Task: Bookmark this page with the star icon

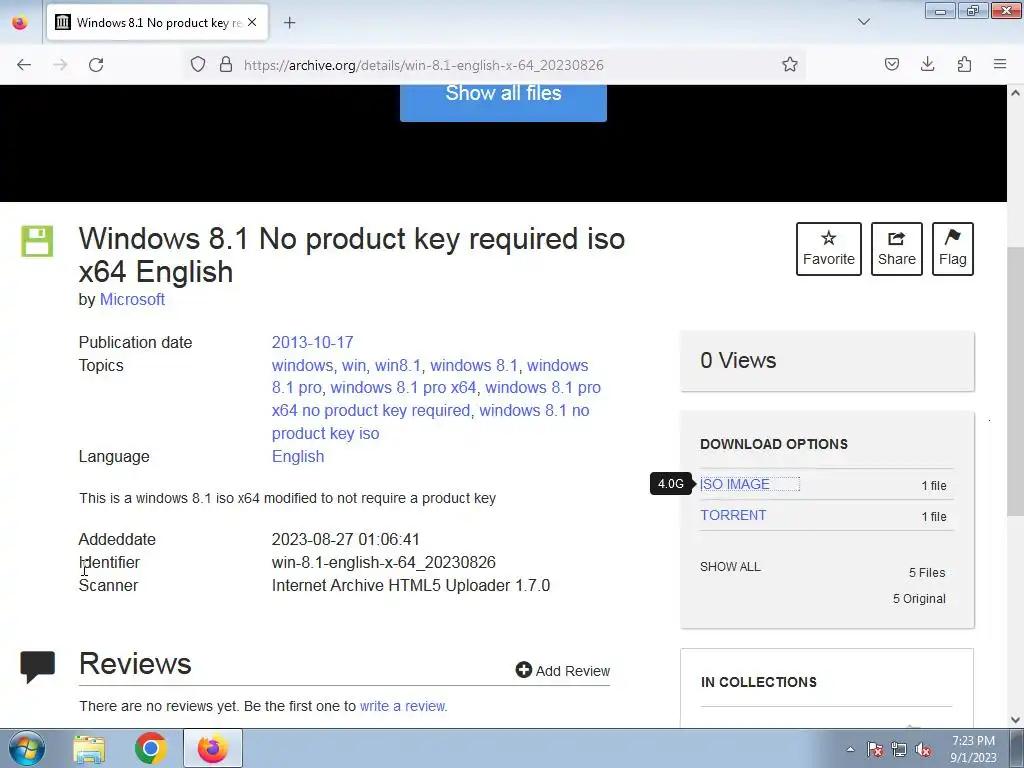Action: point(790,64)
